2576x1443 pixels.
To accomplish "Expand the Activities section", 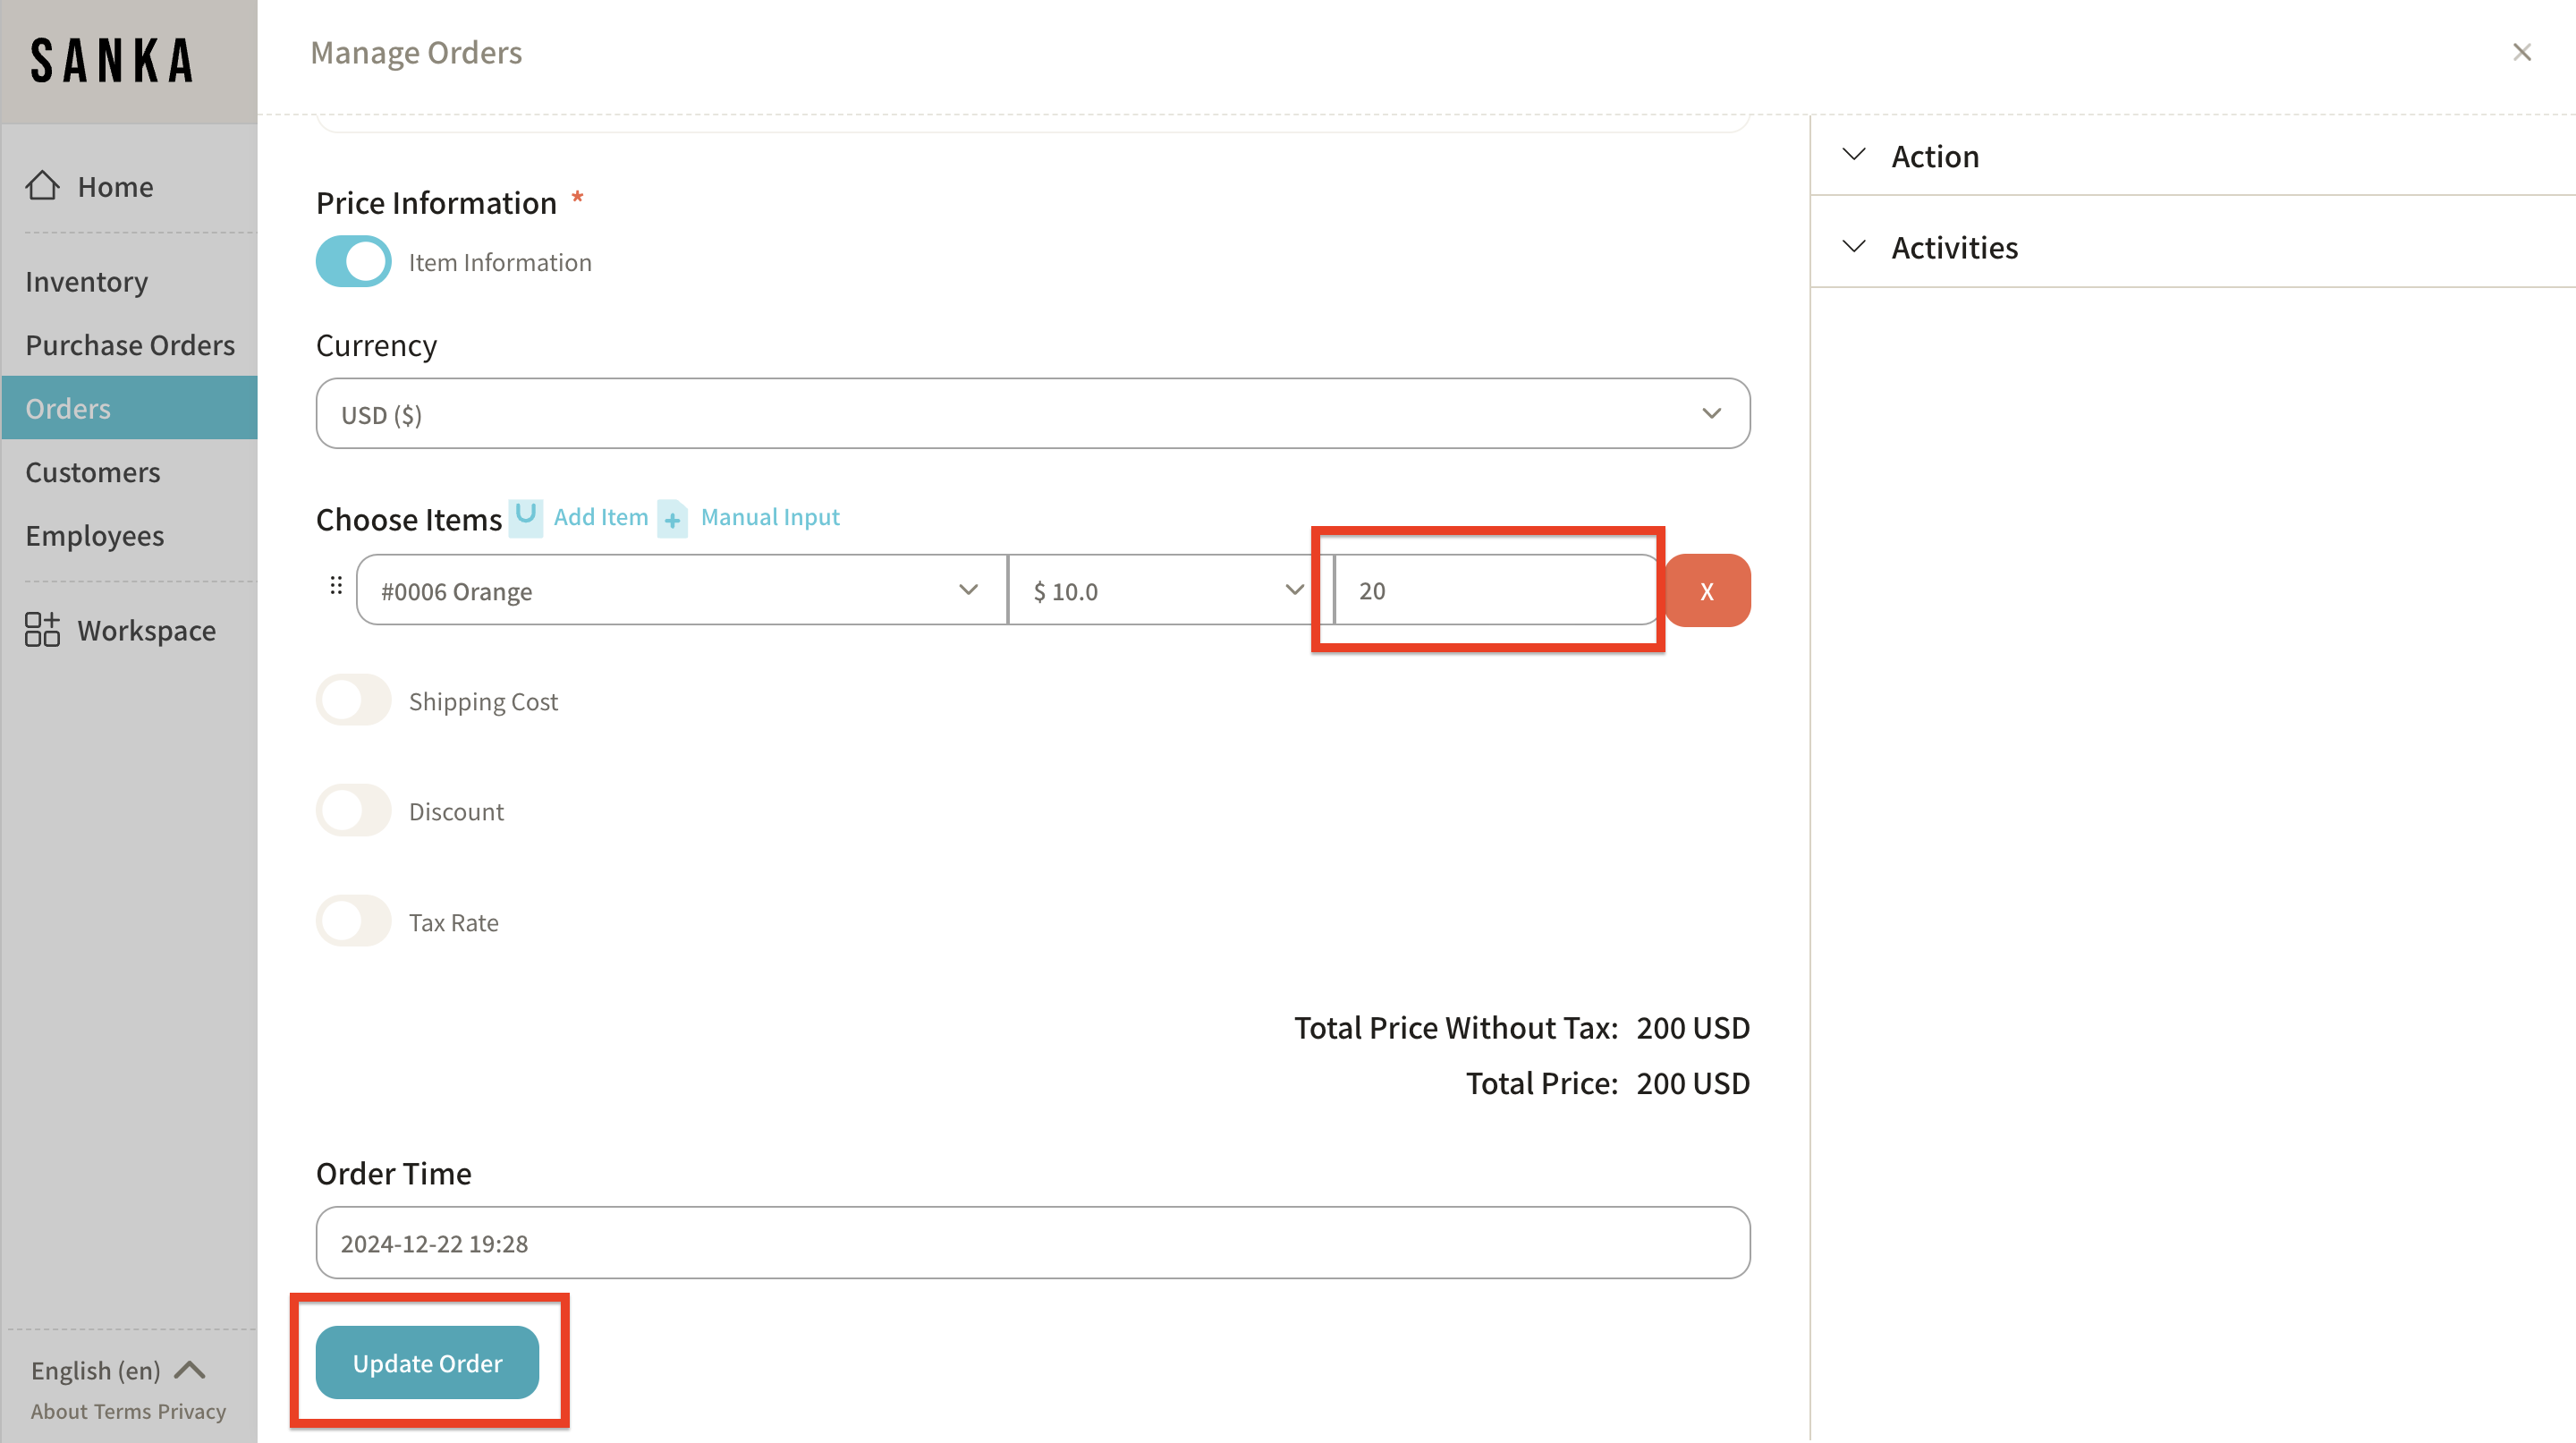I will pyautogui.click(x=1954, y=247).
